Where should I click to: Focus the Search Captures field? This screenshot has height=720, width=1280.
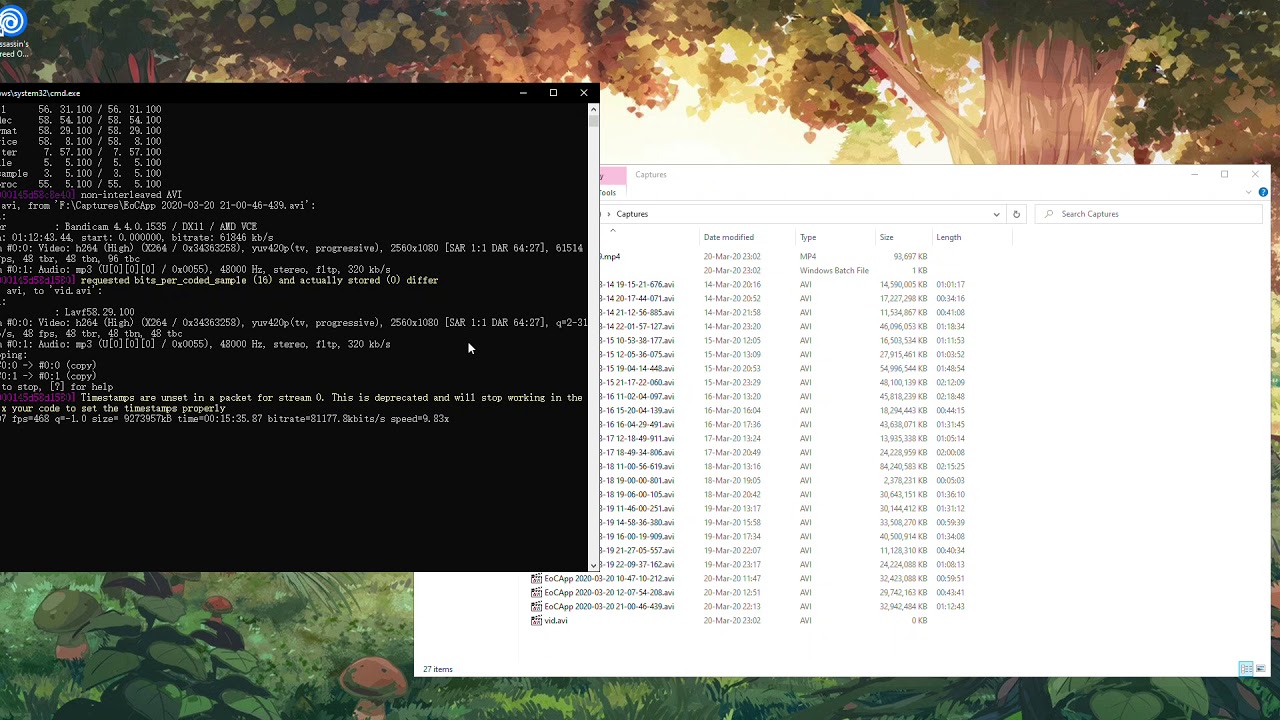[1150, 214]
